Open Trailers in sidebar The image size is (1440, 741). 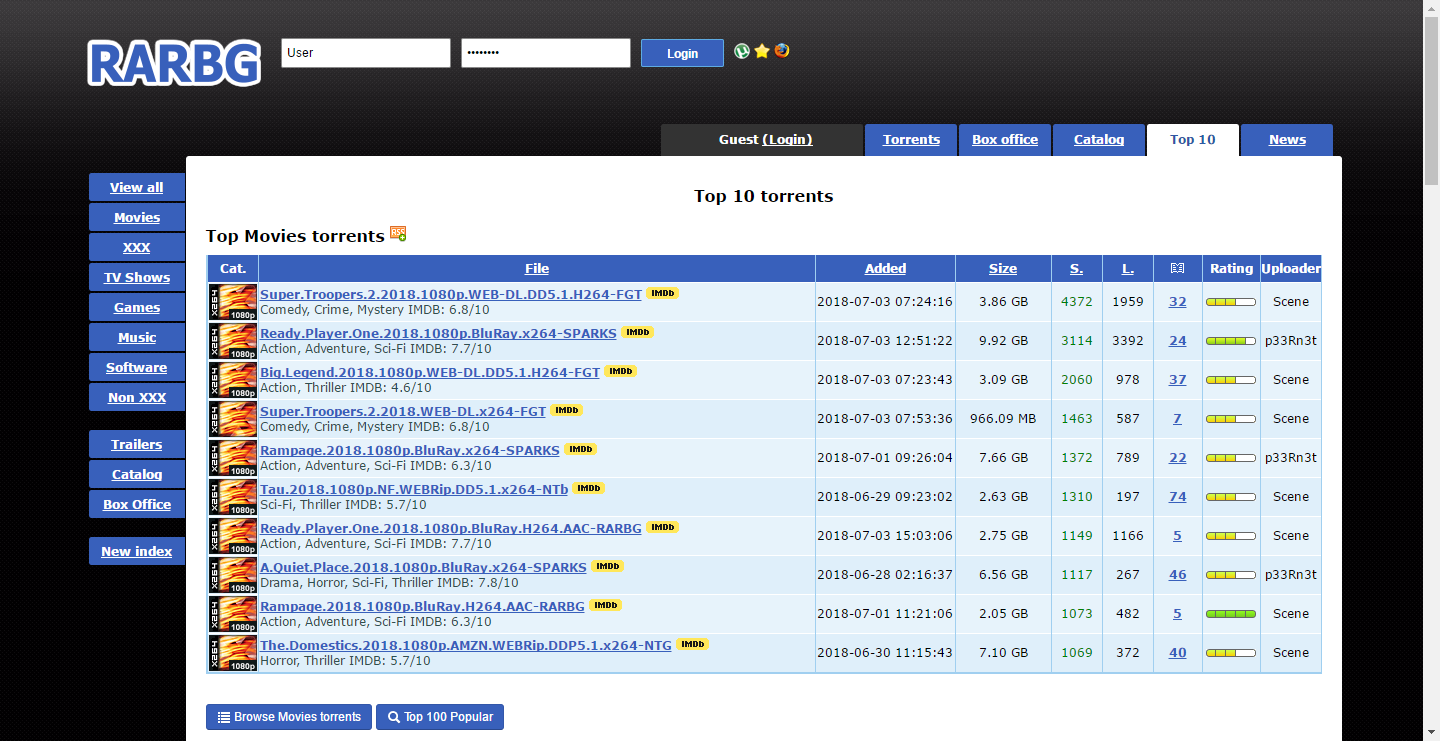tap(137, 444)
